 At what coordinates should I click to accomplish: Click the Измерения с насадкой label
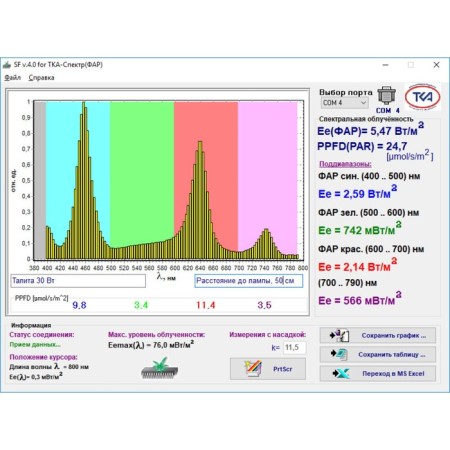tap(267, 334)
